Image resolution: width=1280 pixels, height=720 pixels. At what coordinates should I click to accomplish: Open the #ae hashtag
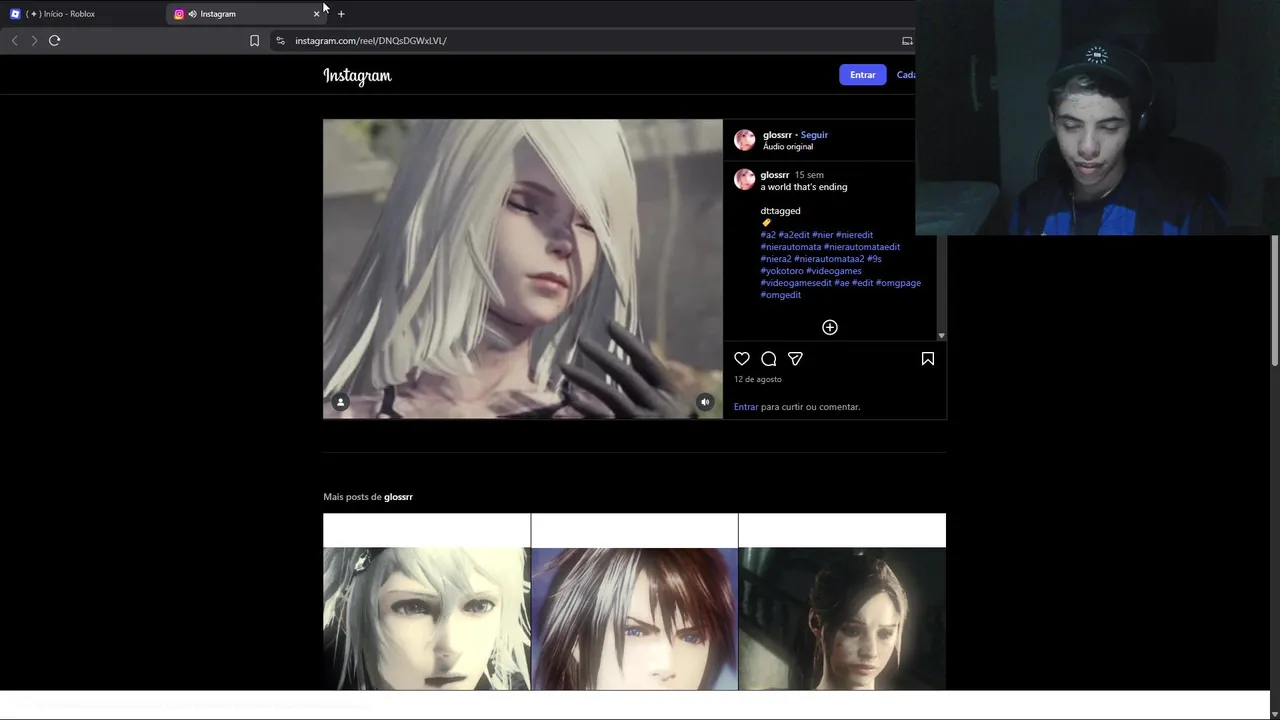point(842,283)
